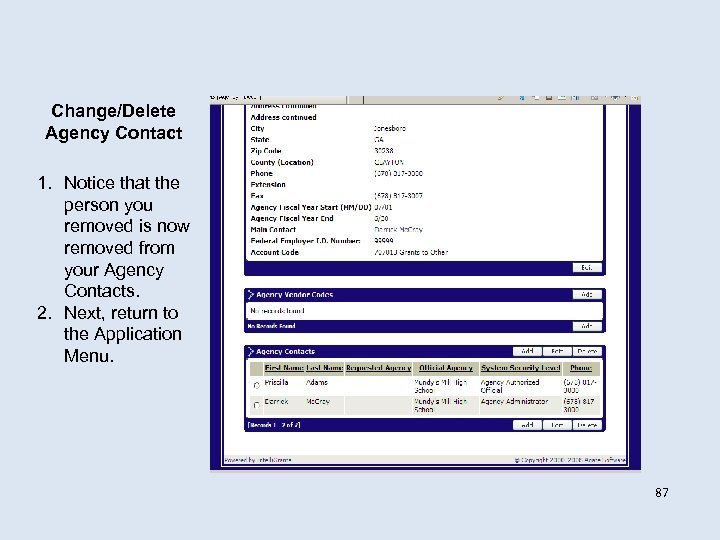Sort contacts by Phone column
Viewport: 720px width, 540px height.
tap(581, 368)
